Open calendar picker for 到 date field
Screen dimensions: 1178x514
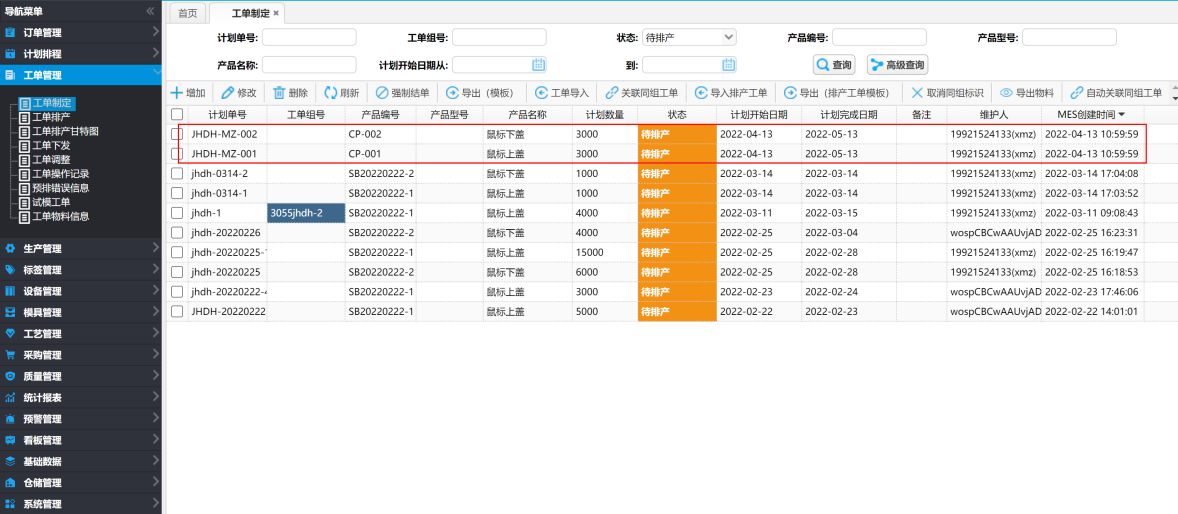pyautogui.click(x=728, y=65)
